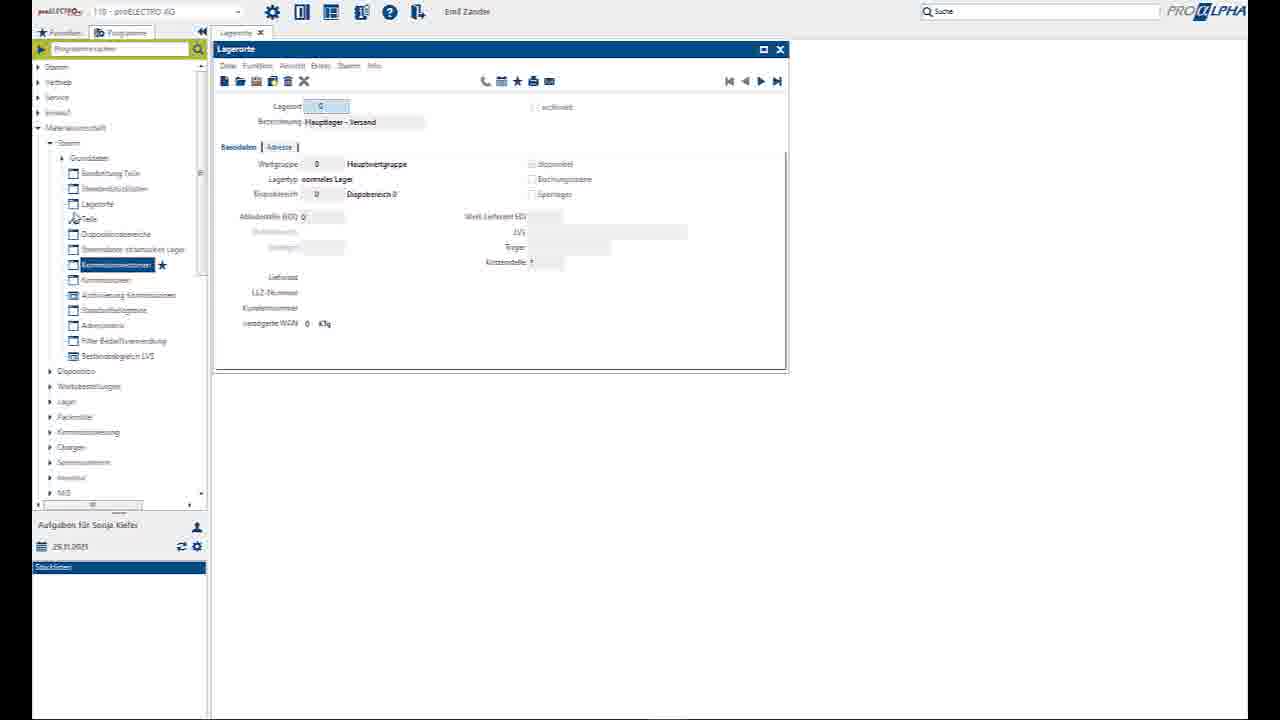Click the phone icon in Lagerorte toolbar
Screen dimensions: 1280x720
pos(486,81)
